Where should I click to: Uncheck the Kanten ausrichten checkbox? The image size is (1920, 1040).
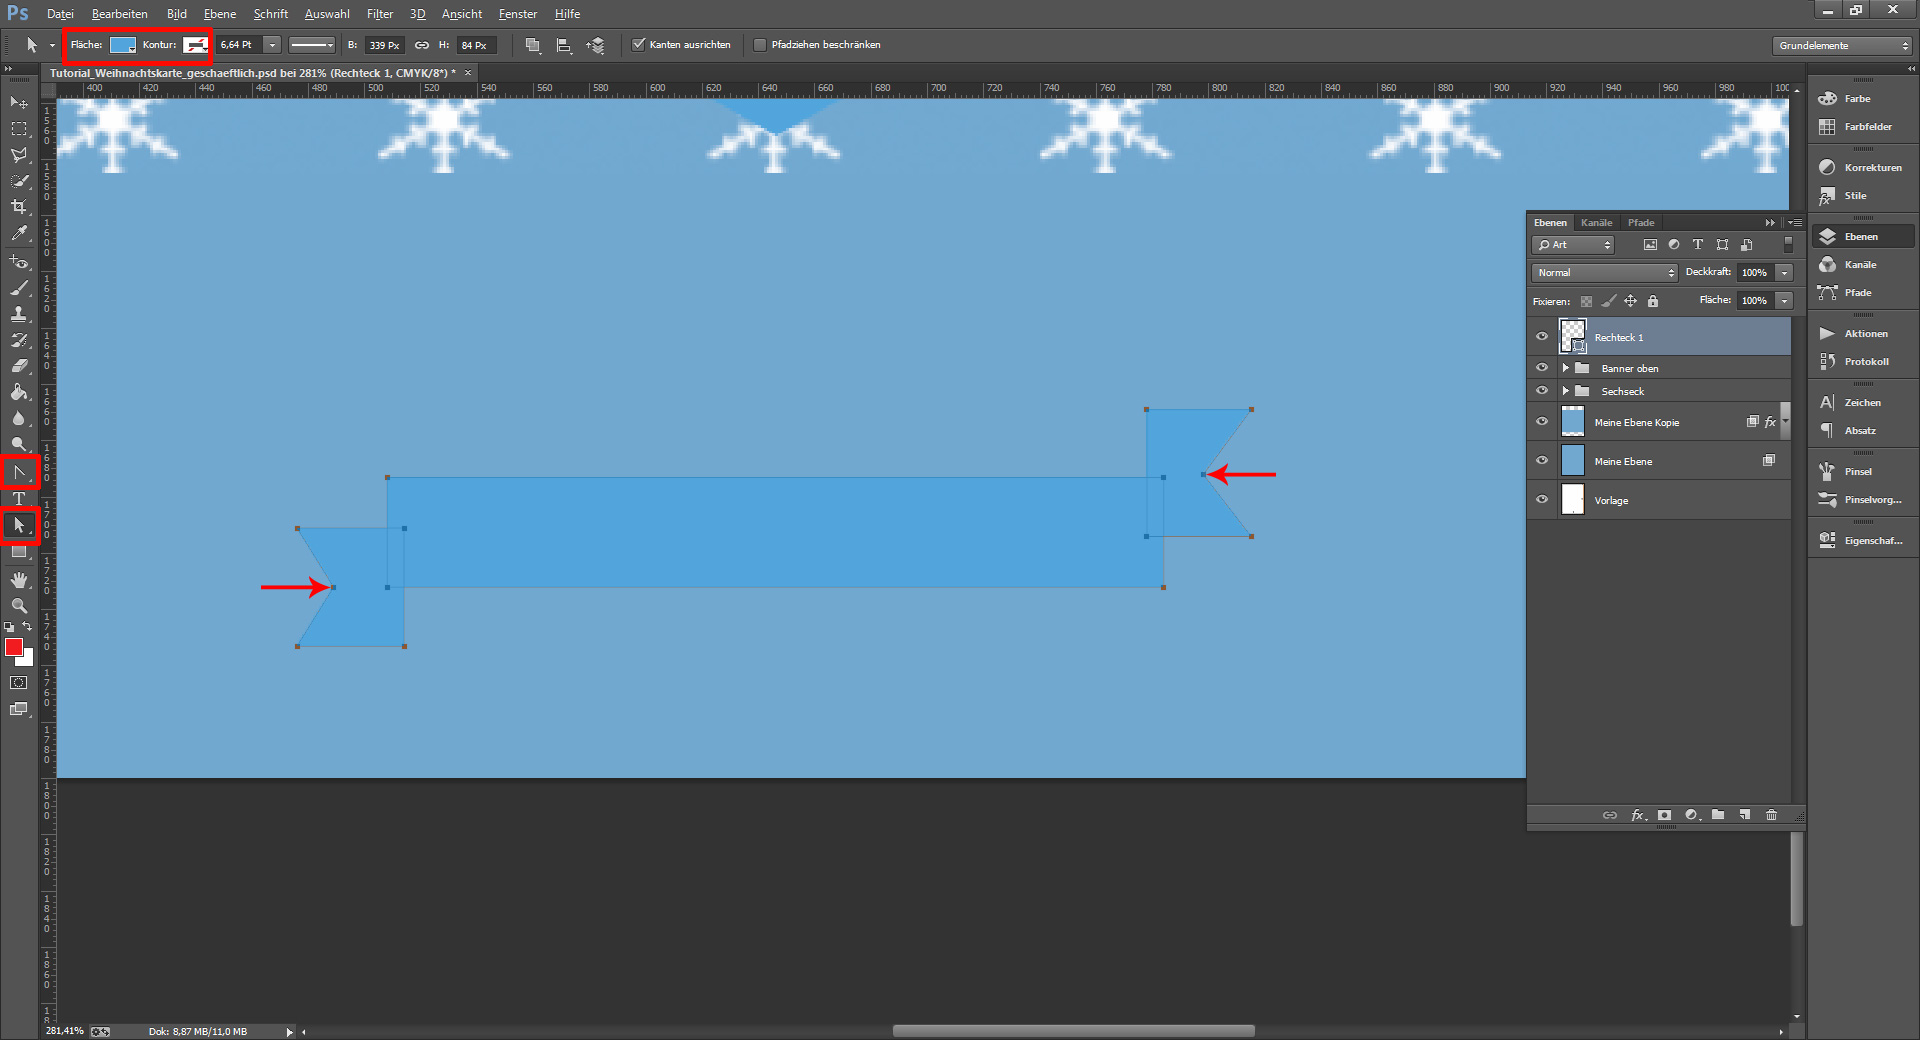[639, 44]
